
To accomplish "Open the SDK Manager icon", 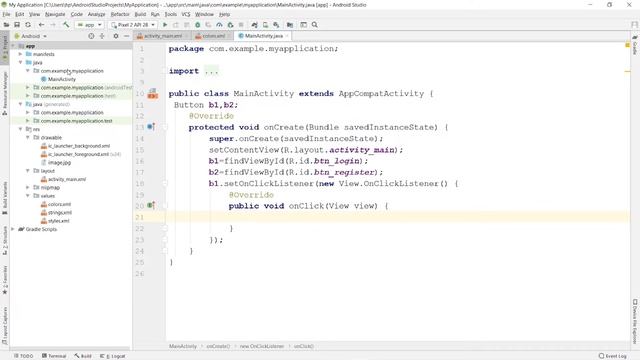I will [276, 25].
